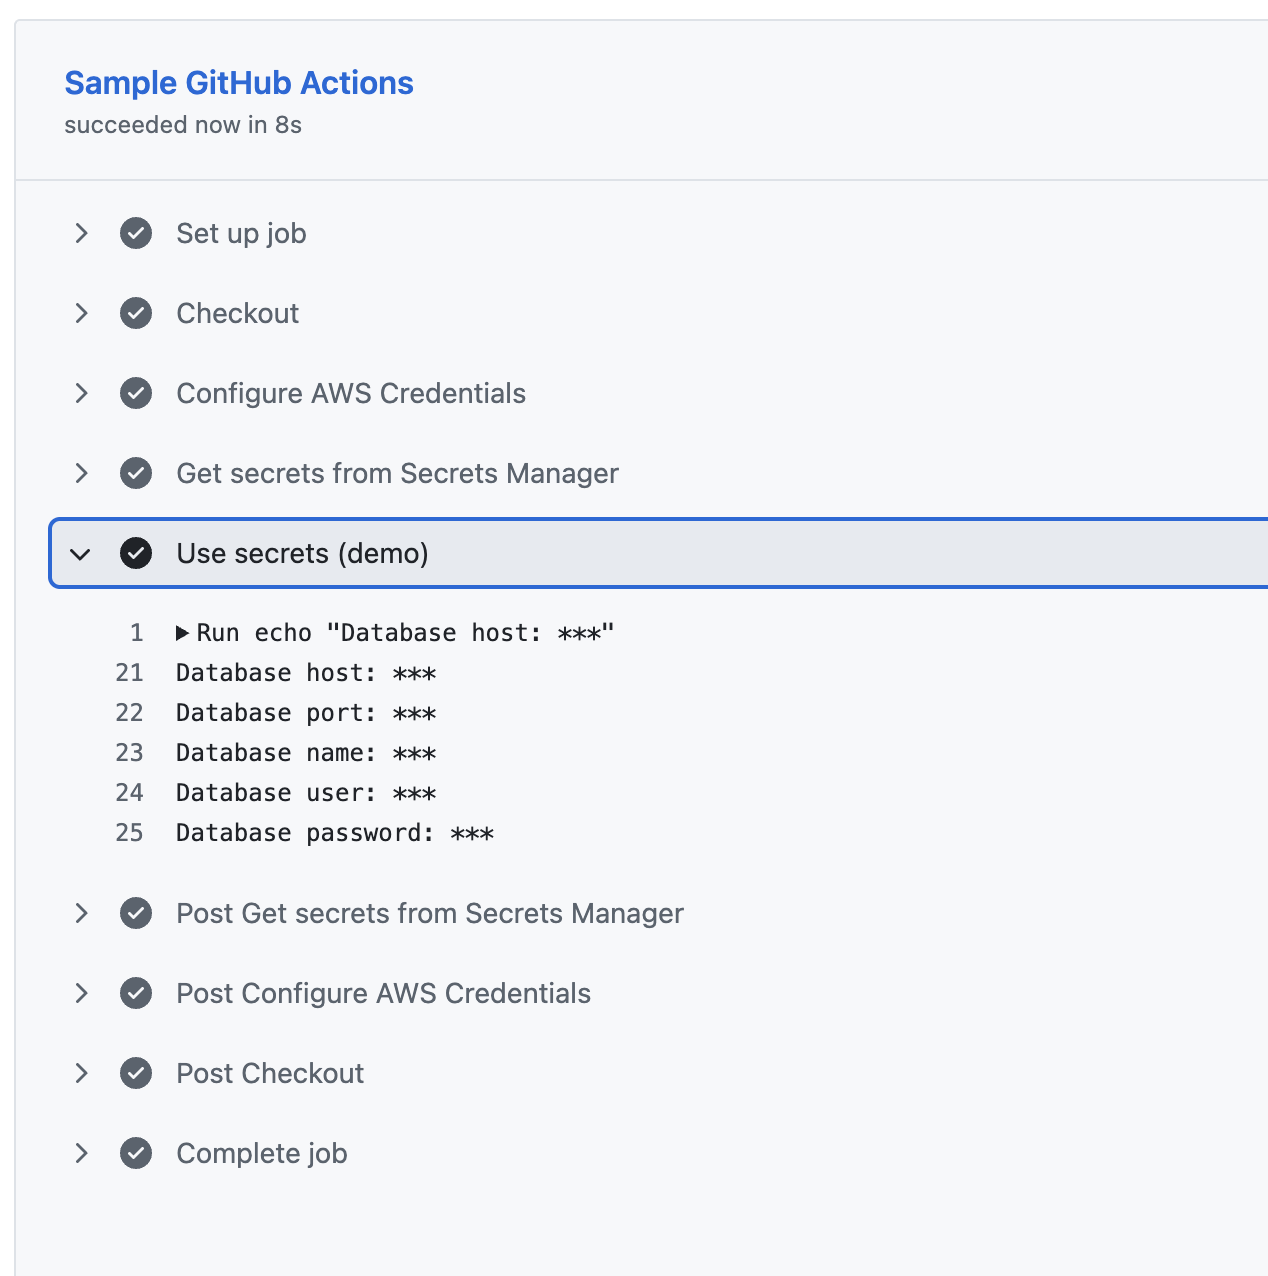Click the Get secrets from Secrets Manager check icon
Viewport: 1268px width, 1276px height.
tap(136, 473)
